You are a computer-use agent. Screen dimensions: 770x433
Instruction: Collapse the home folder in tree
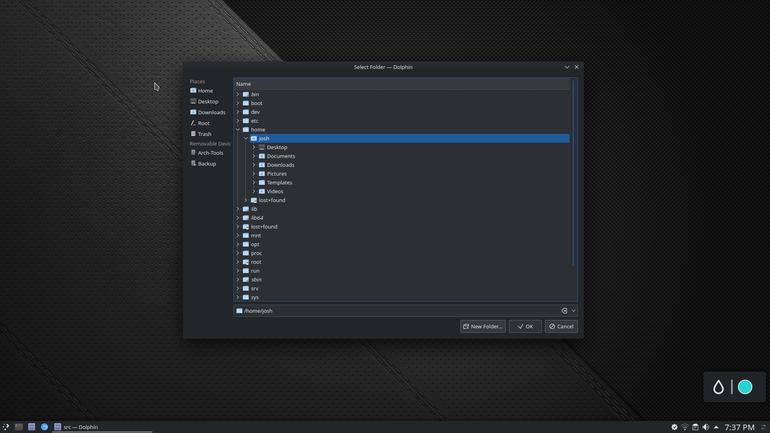pyautogui.click(x=238, y=130)
